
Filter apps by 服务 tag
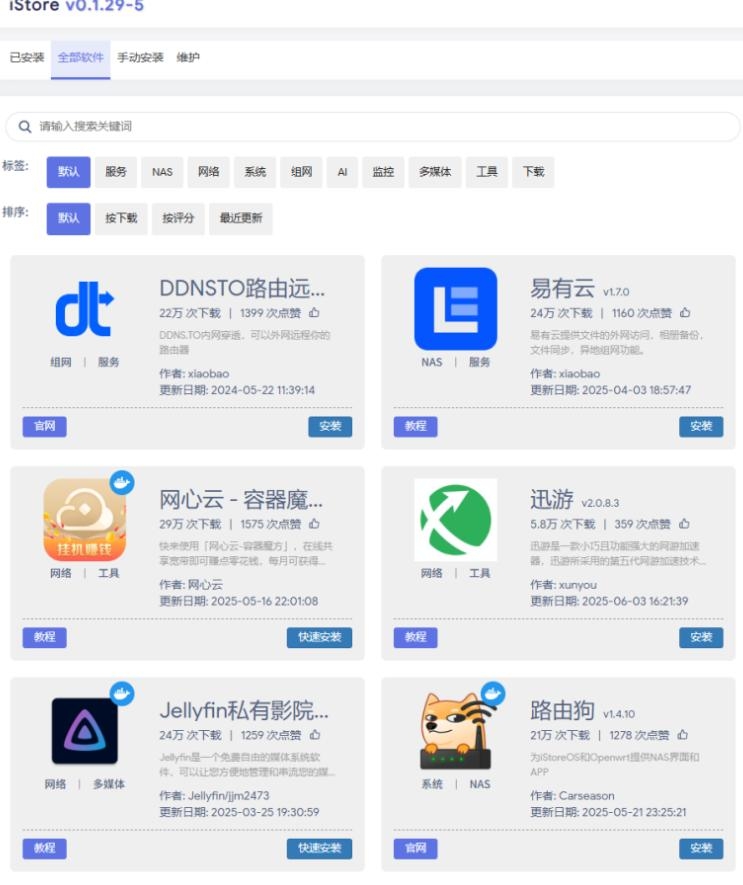click(x=116, y=172)
